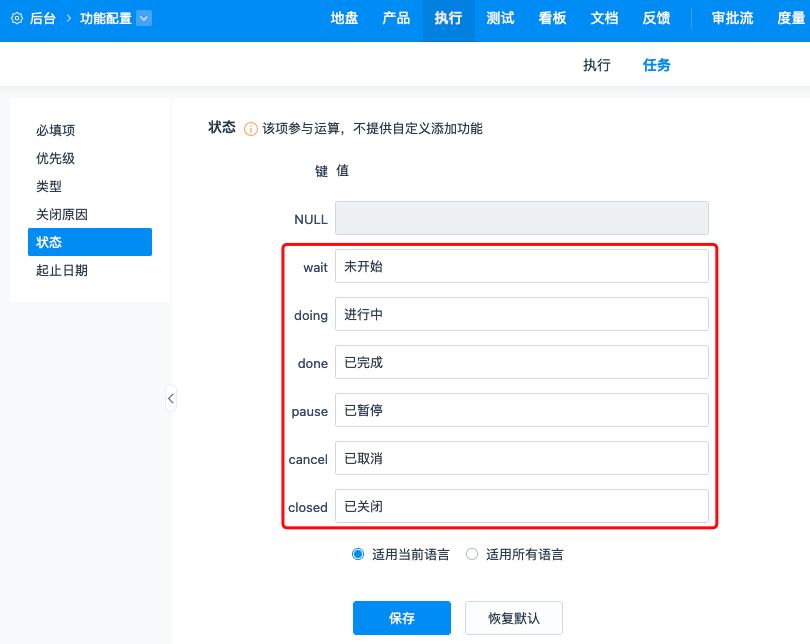Click the done value field 已完成
Viewport: 810px width, 644px height.
(522, 362)
